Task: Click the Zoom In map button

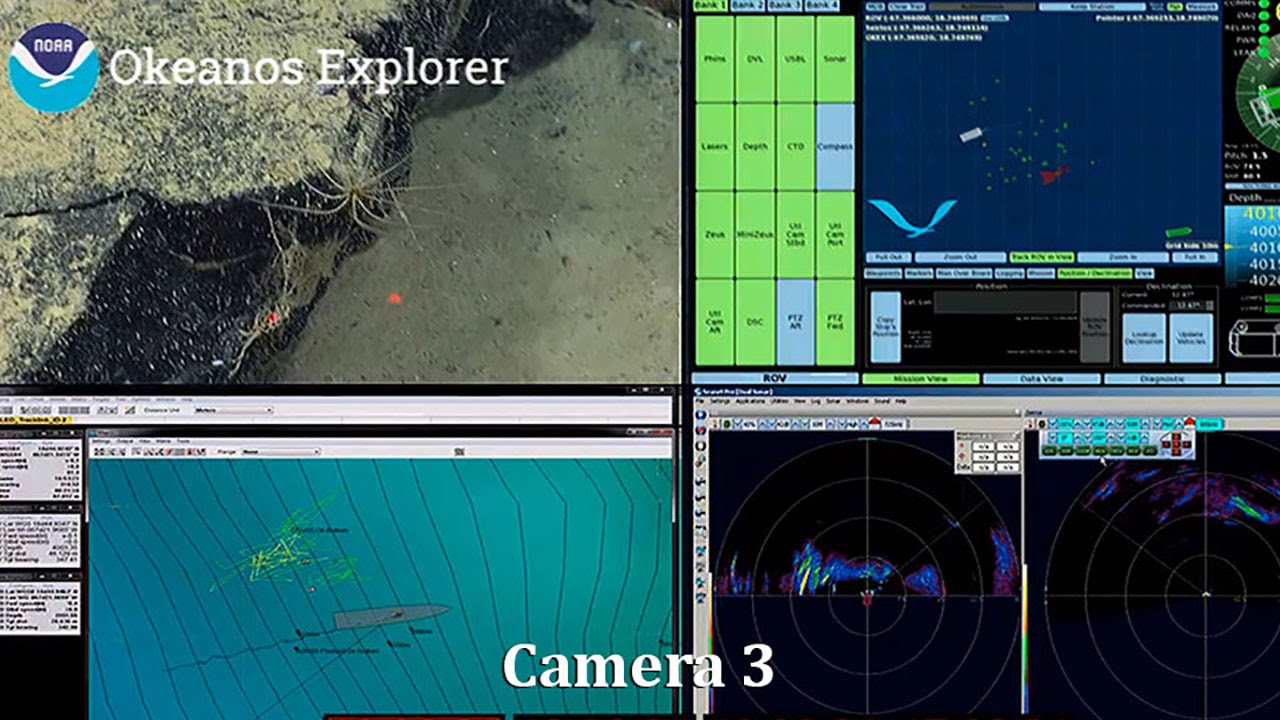Action: pyautogui.click(x=1122, y=257)
